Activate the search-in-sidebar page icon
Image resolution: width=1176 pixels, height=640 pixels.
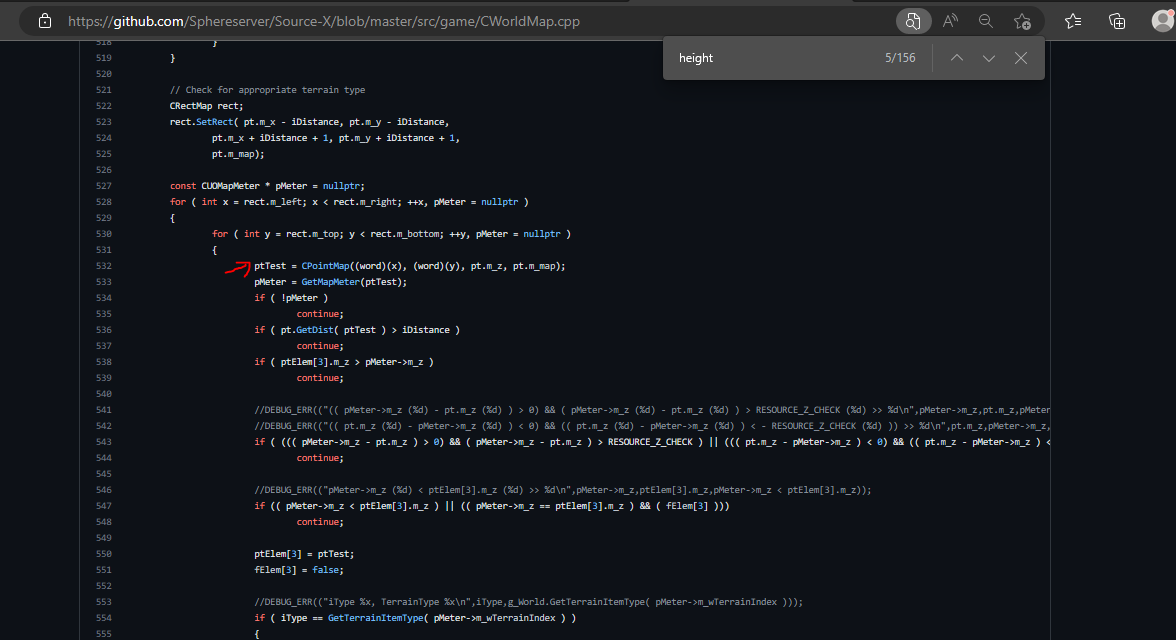click(912, 20)
